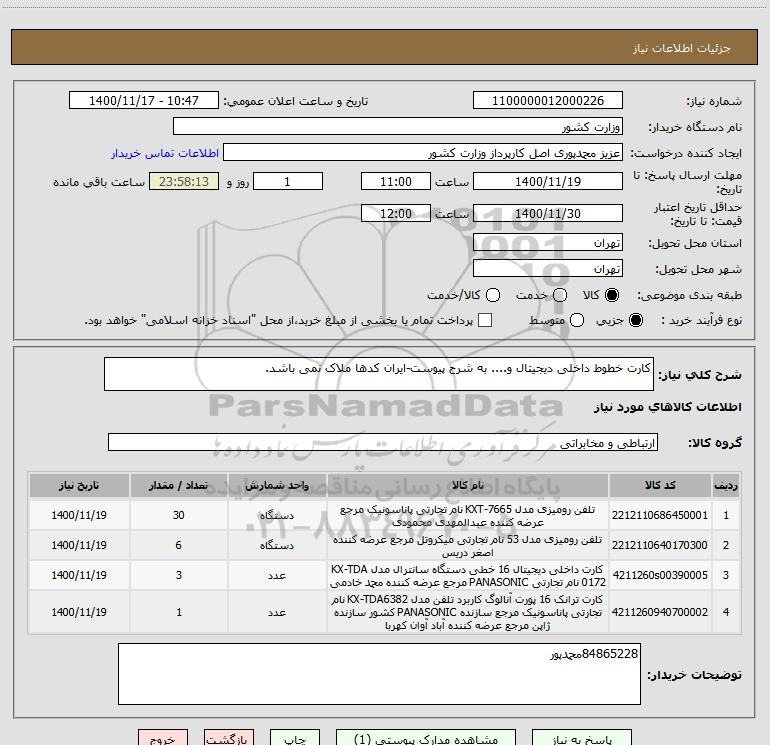Click product code 4211260940700002
Viewport: 770px width, 745px height.
(x=660, y=612)
